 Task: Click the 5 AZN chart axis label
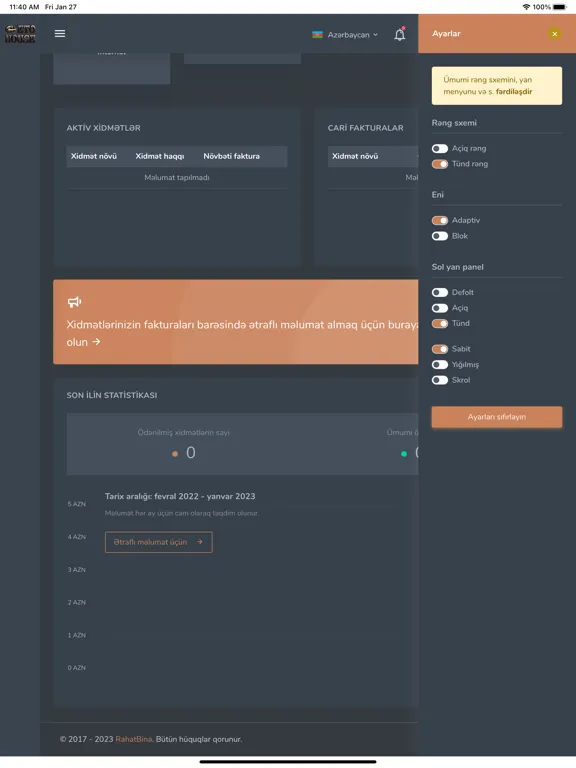(x=76, y=504)
